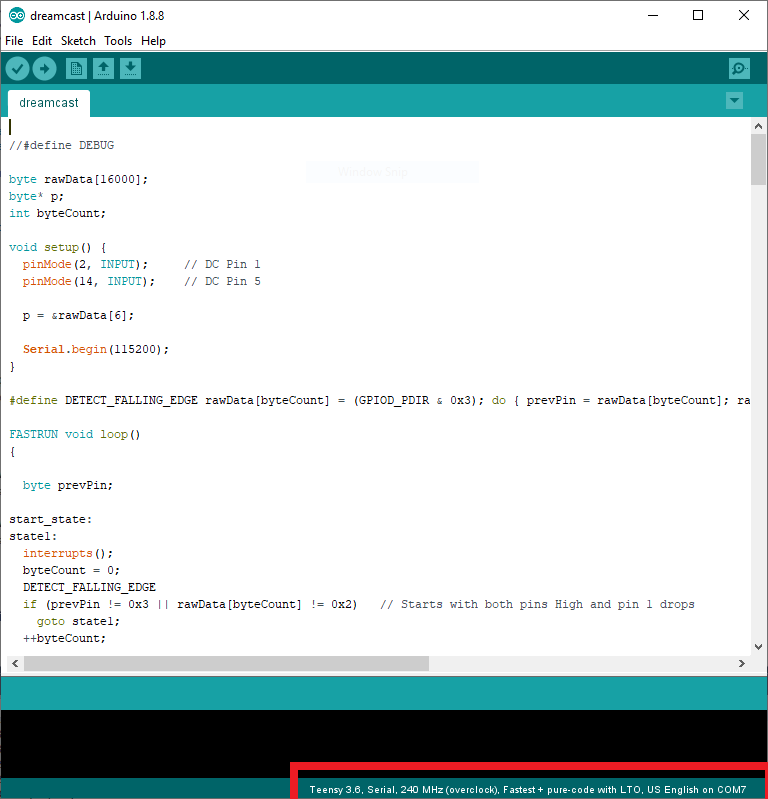
Task: Click the 'byte rawData[16000];' line
Action: coord(78,179)
